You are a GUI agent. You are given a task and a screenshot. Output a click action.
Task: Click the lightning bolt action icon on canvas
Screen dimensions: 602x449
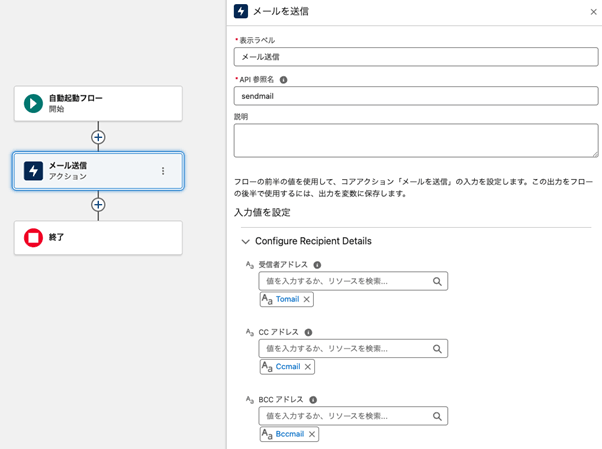33,171
